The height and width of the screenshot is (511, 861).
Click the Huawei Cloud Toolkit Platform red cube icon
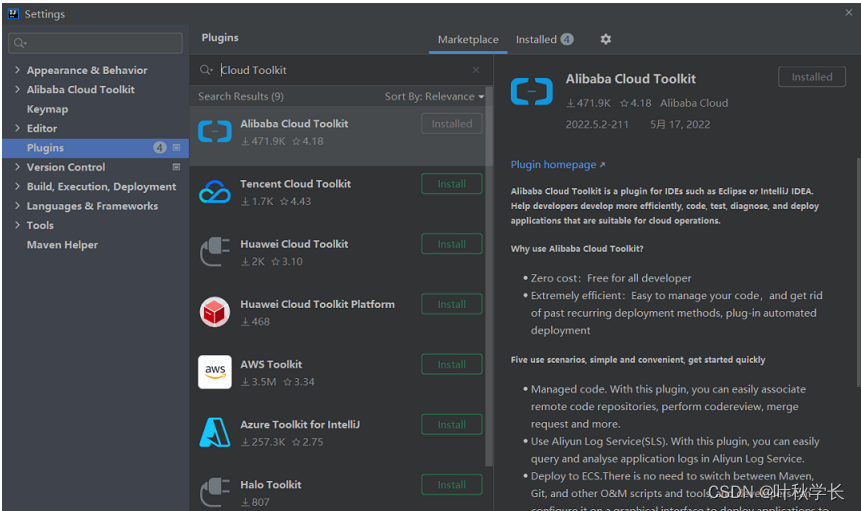pos(215,312)
